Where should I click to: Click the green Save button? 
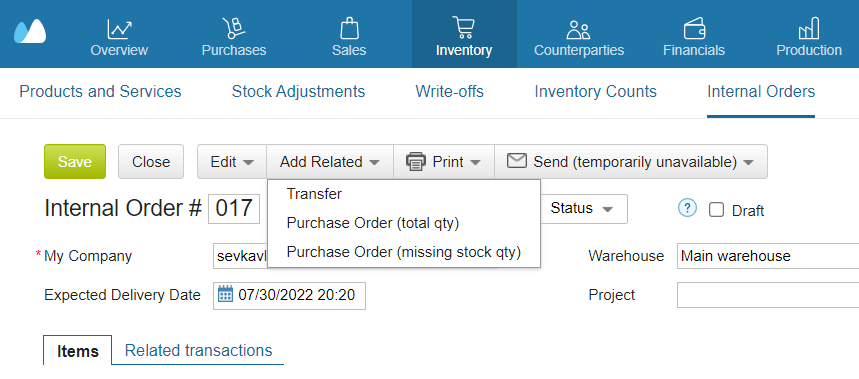click(x=75, y=162)
